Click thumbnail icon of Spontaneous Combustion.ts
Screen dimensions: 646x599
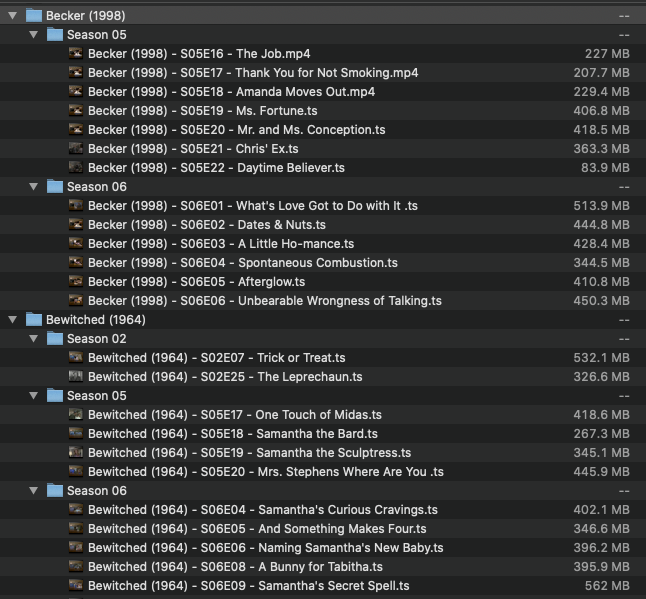coord(76,262)
